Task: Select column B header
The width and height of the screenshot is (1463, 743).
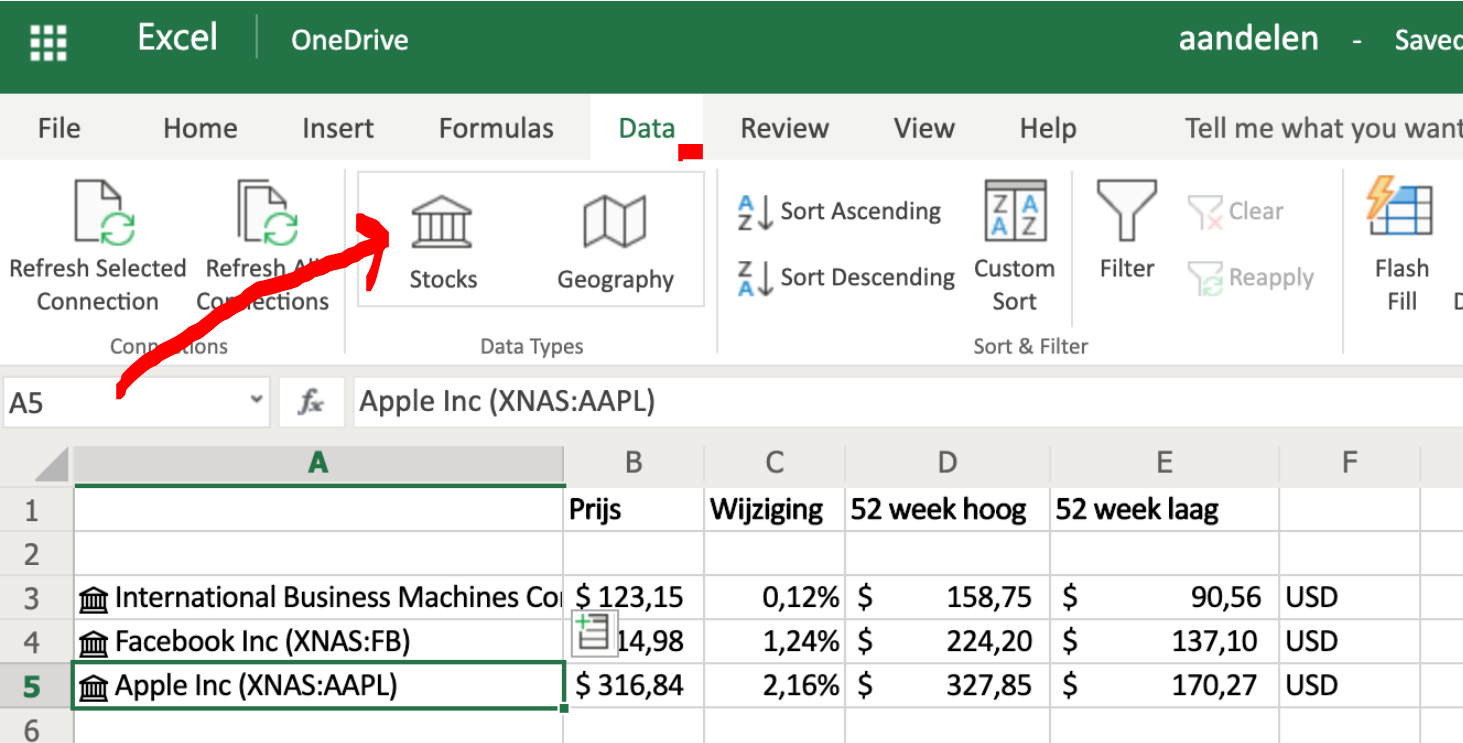Action: pyautogui.click(x=633, y=463)
